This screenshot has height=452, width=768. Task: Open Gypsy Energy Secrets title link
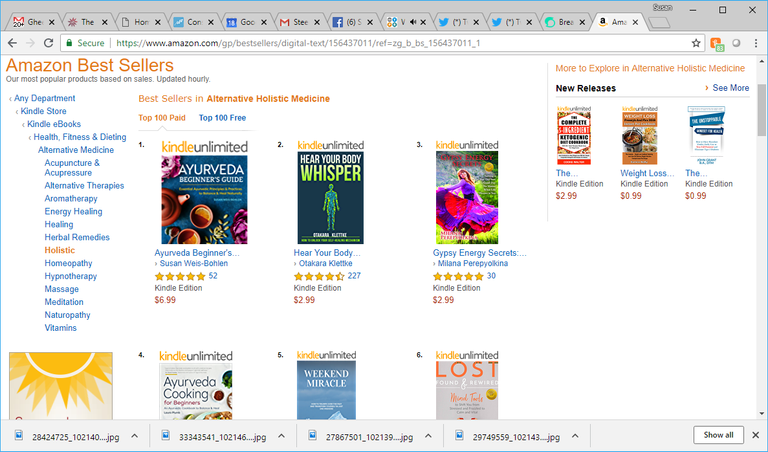(x=480, y=253)
